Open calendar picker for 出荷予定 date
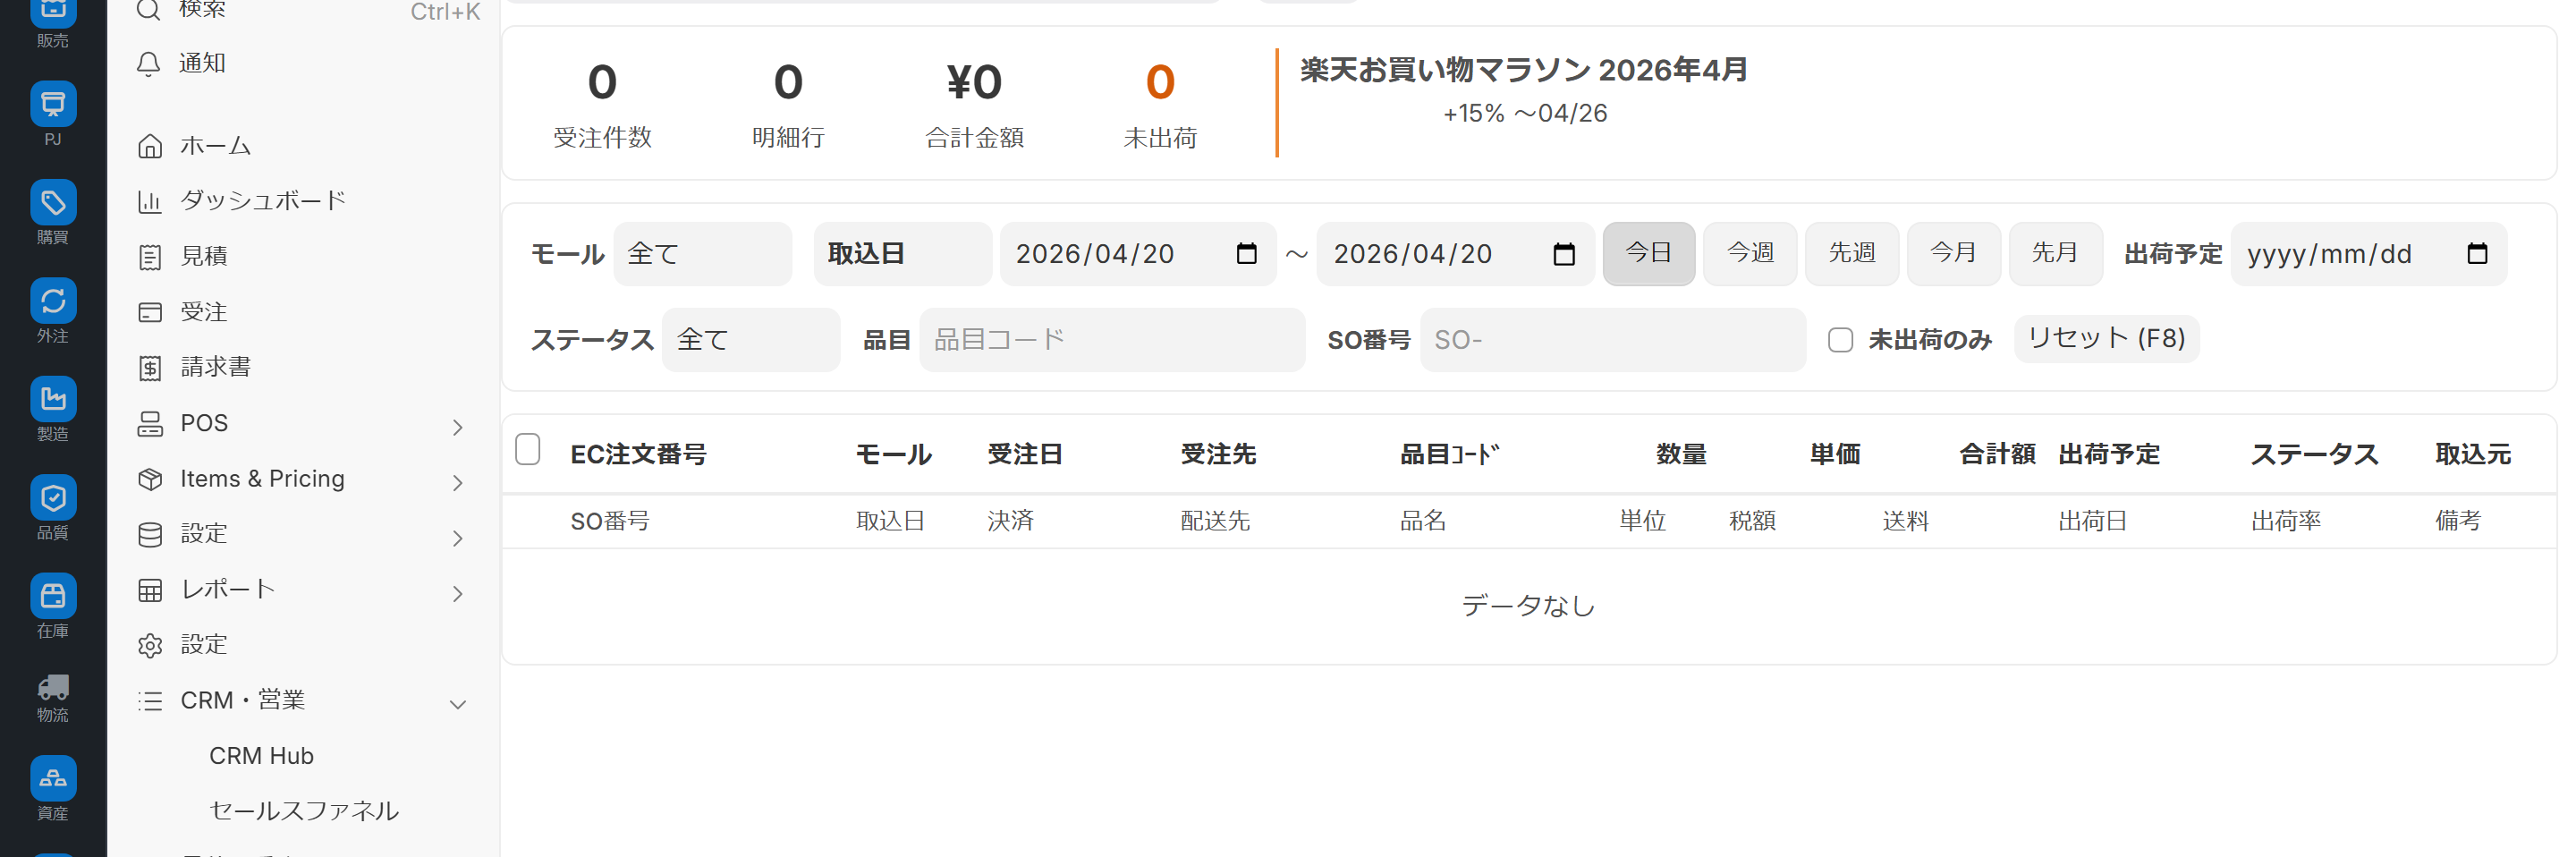This screenshot has height=857, width=2576. tap(2476, 254)
